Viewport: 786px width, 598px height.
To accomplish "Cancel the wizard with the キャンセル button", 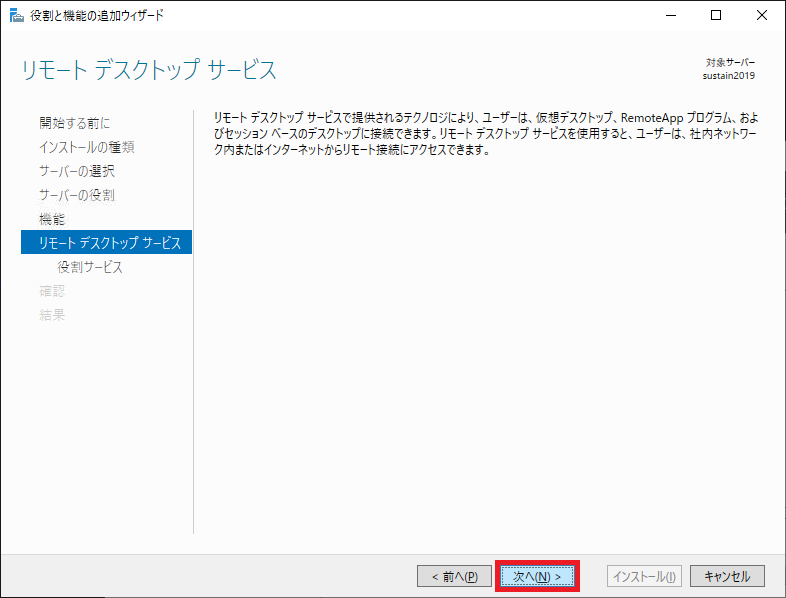I will point(727,576).
